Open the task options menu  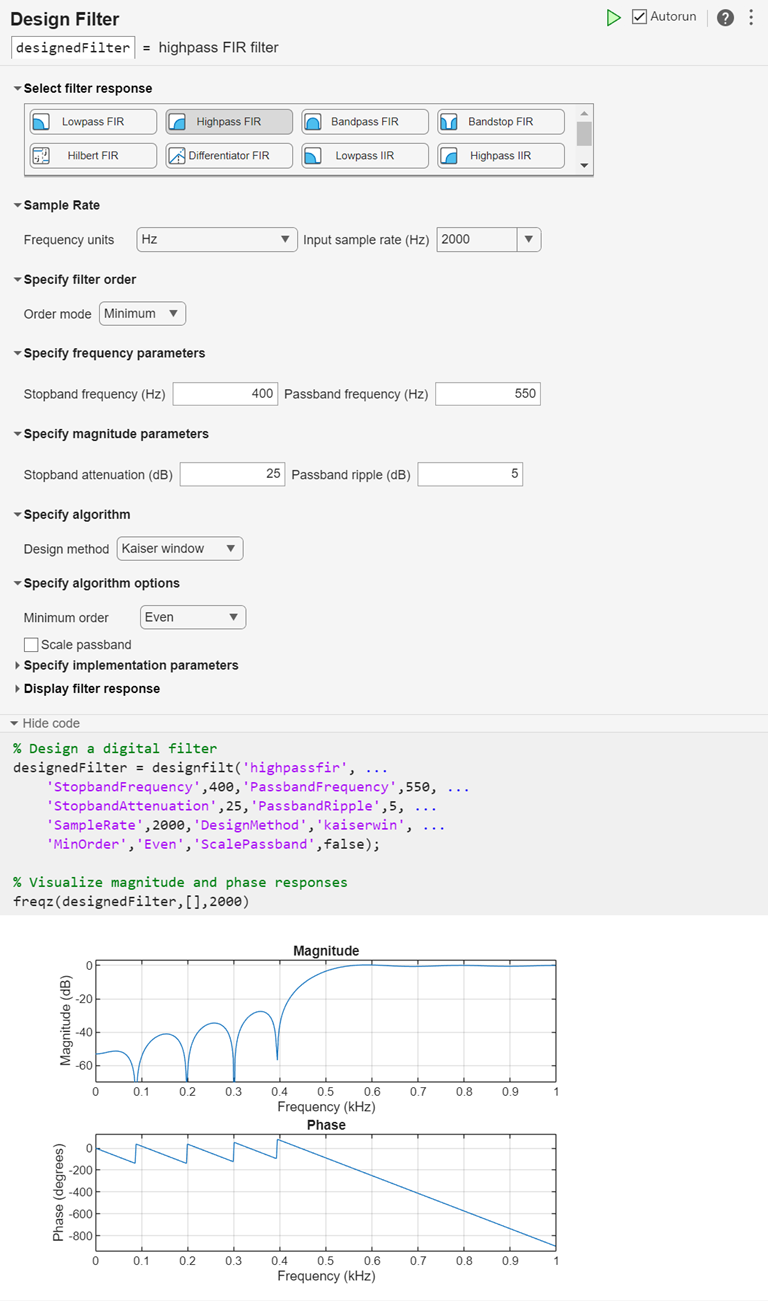[751, 16]
